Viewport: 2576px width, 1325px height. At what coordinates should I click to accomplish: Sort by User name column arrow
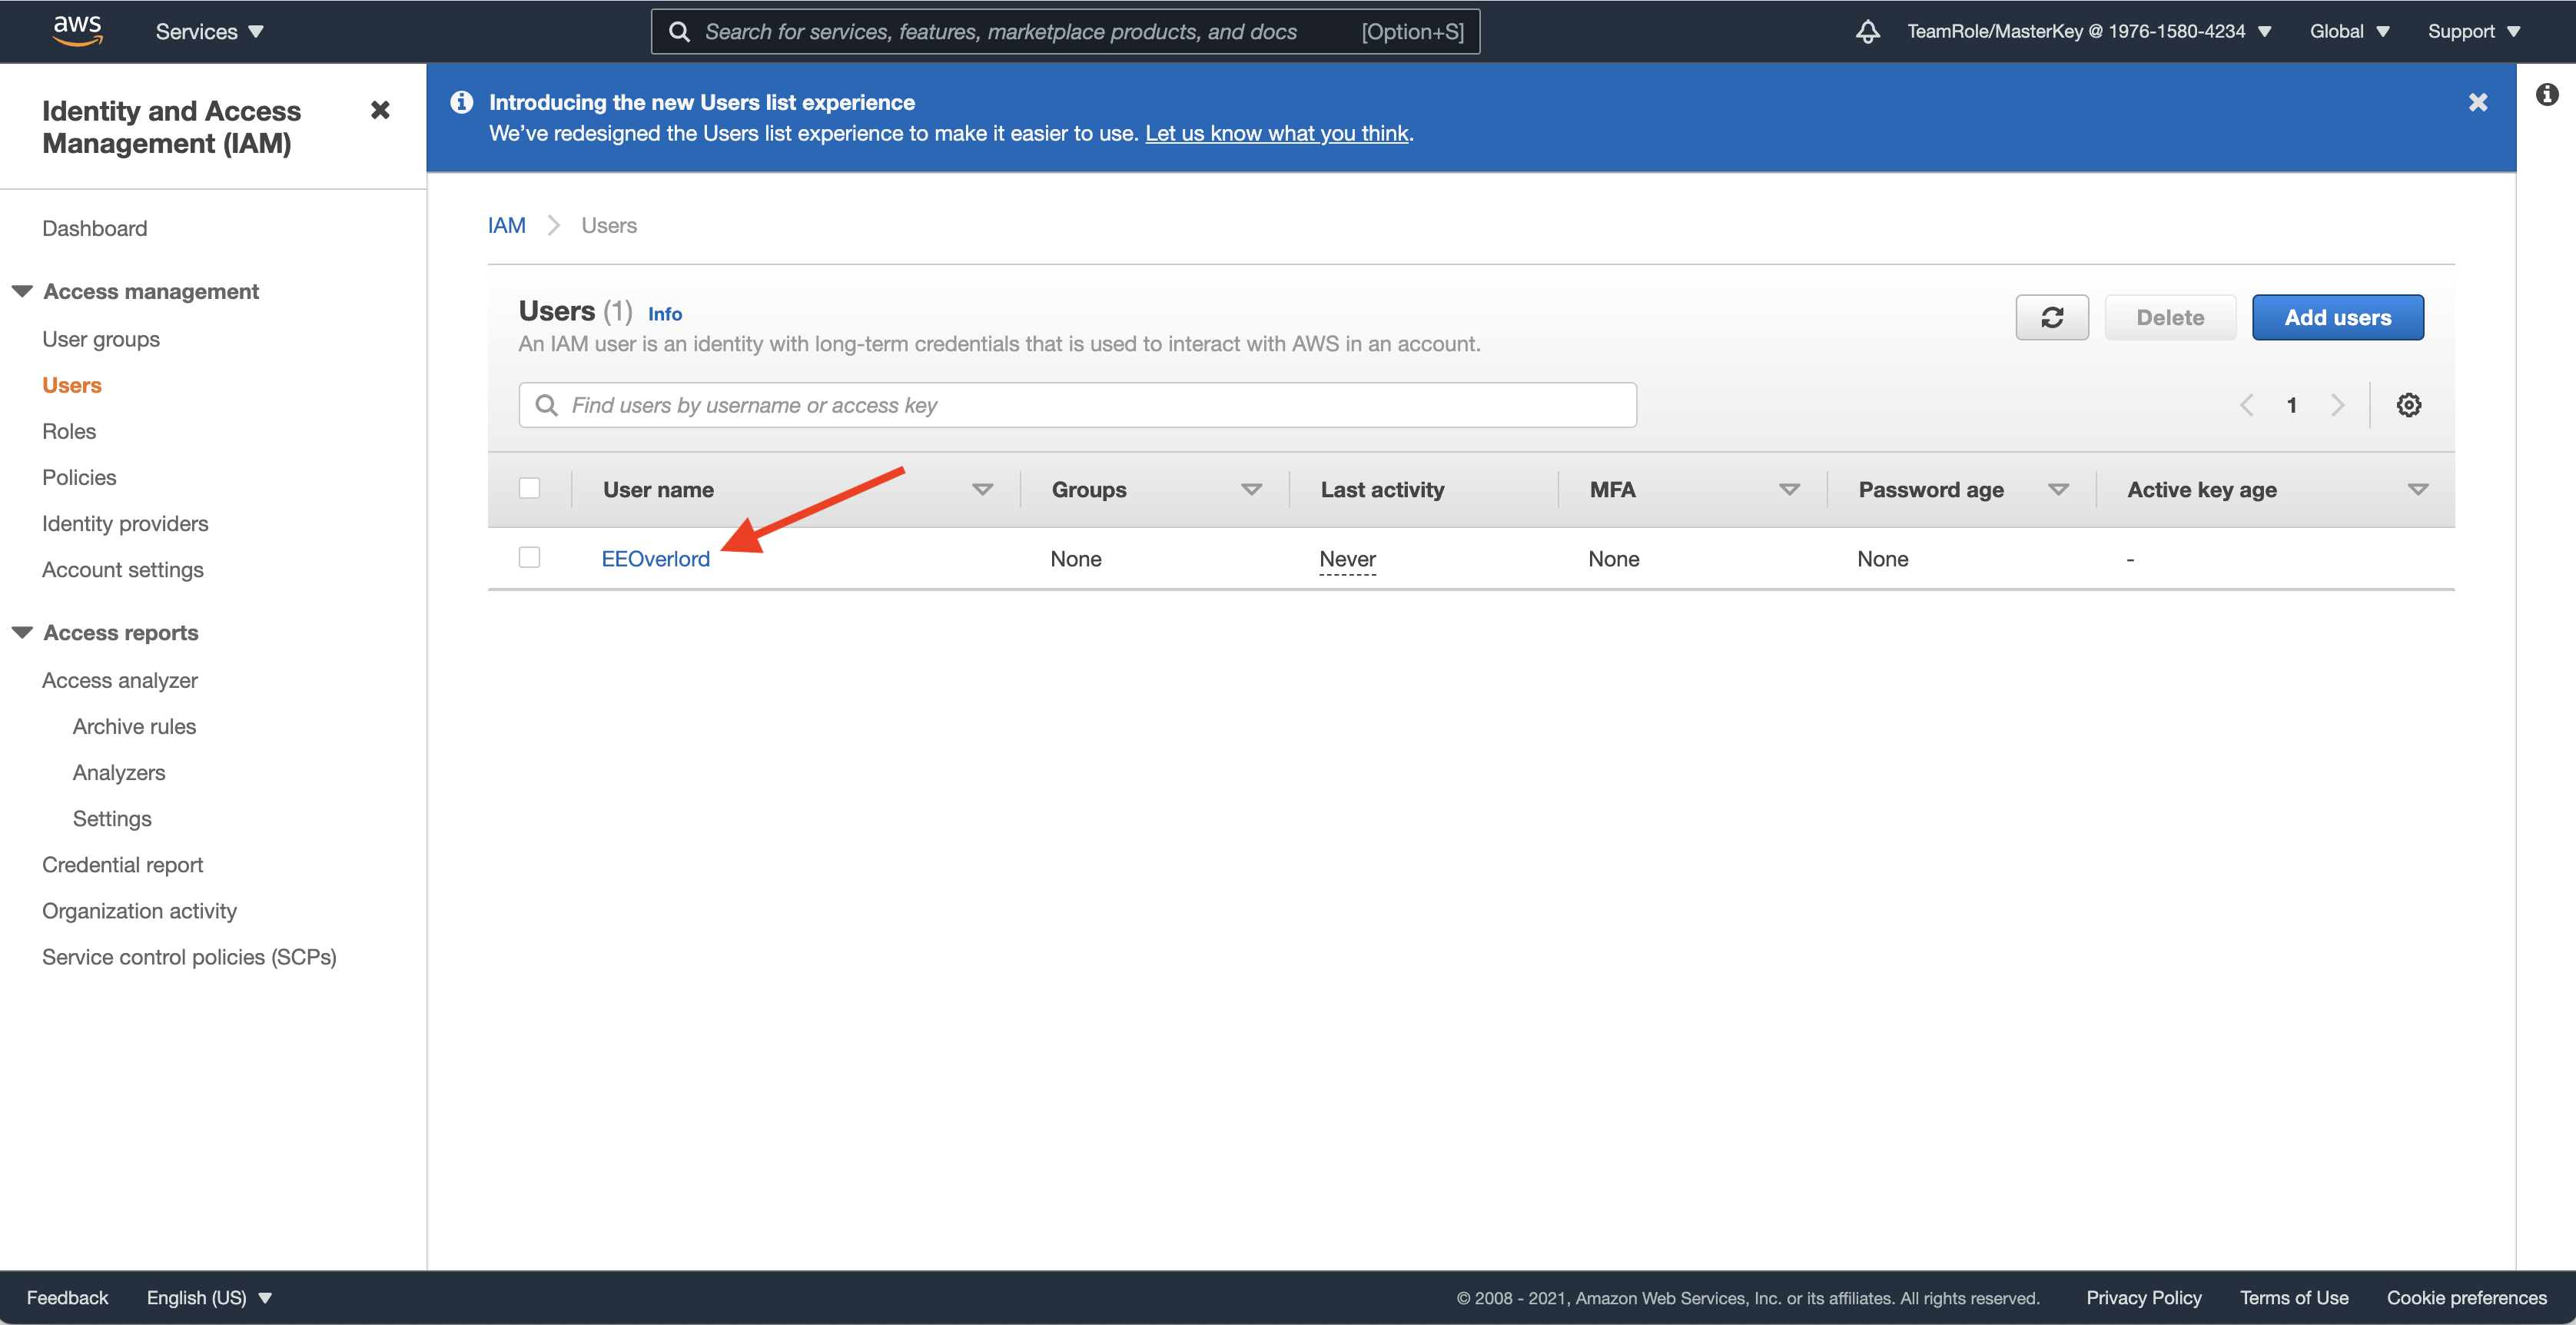(982, 490)
